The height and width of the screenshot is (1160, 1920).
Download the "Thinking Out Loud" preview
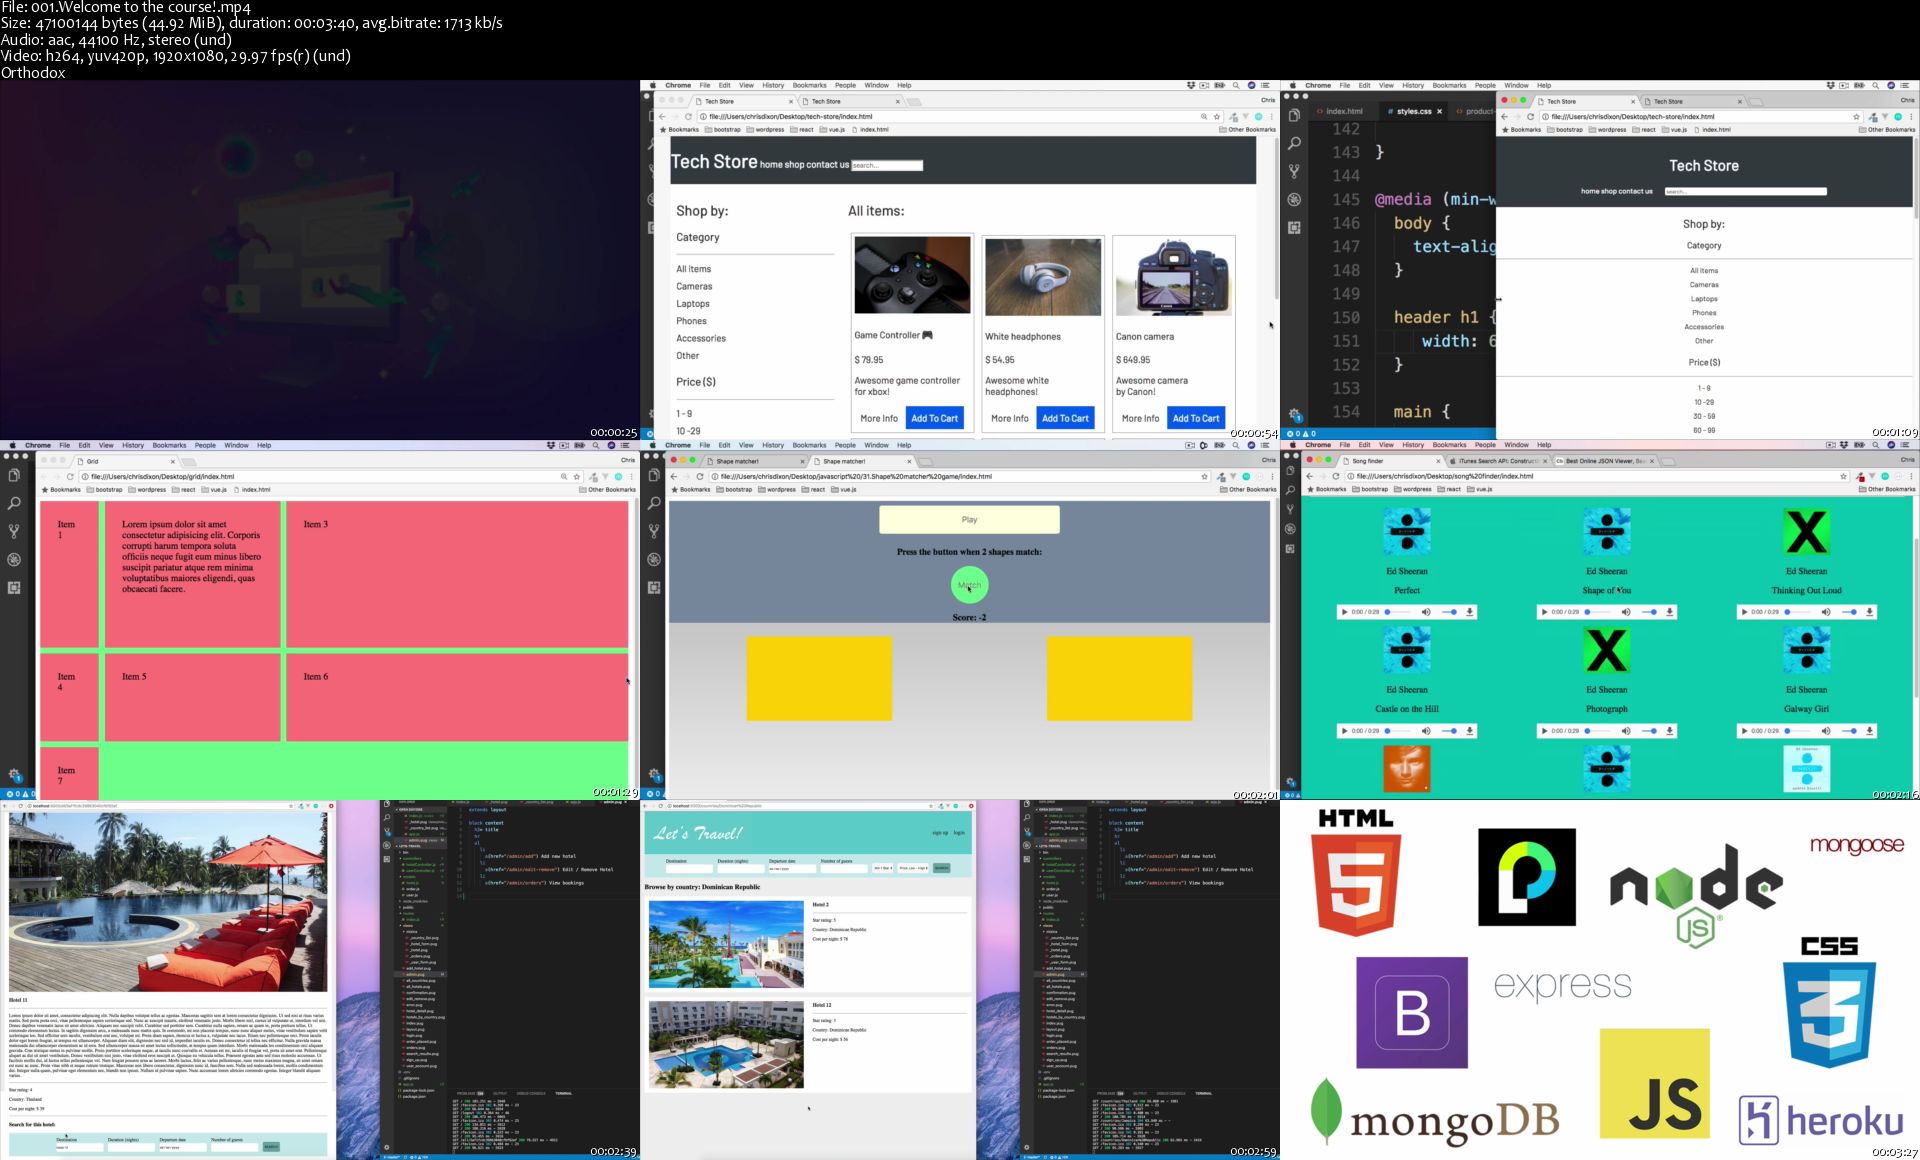(1869, 612)
